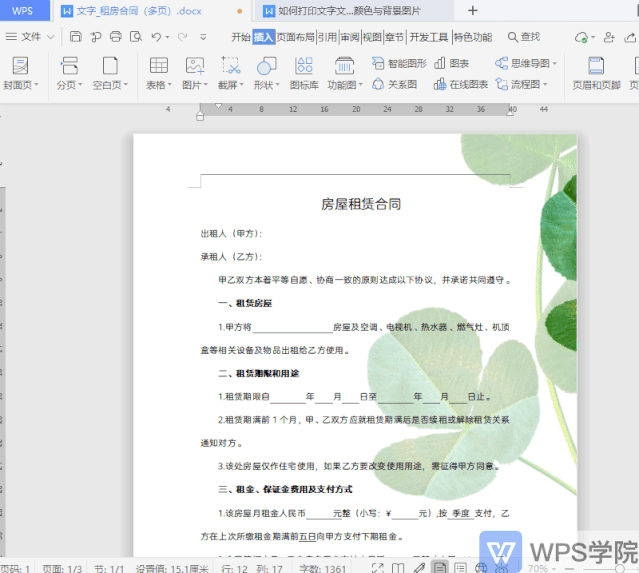
Task: Expand the 形状 dropdown arrow
Action: [x=277, y=85]
